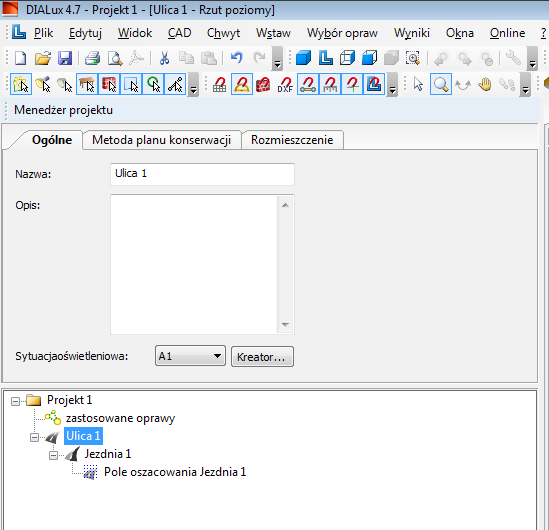Expand pointer tools toolbar overflow

tap(525, 85)
